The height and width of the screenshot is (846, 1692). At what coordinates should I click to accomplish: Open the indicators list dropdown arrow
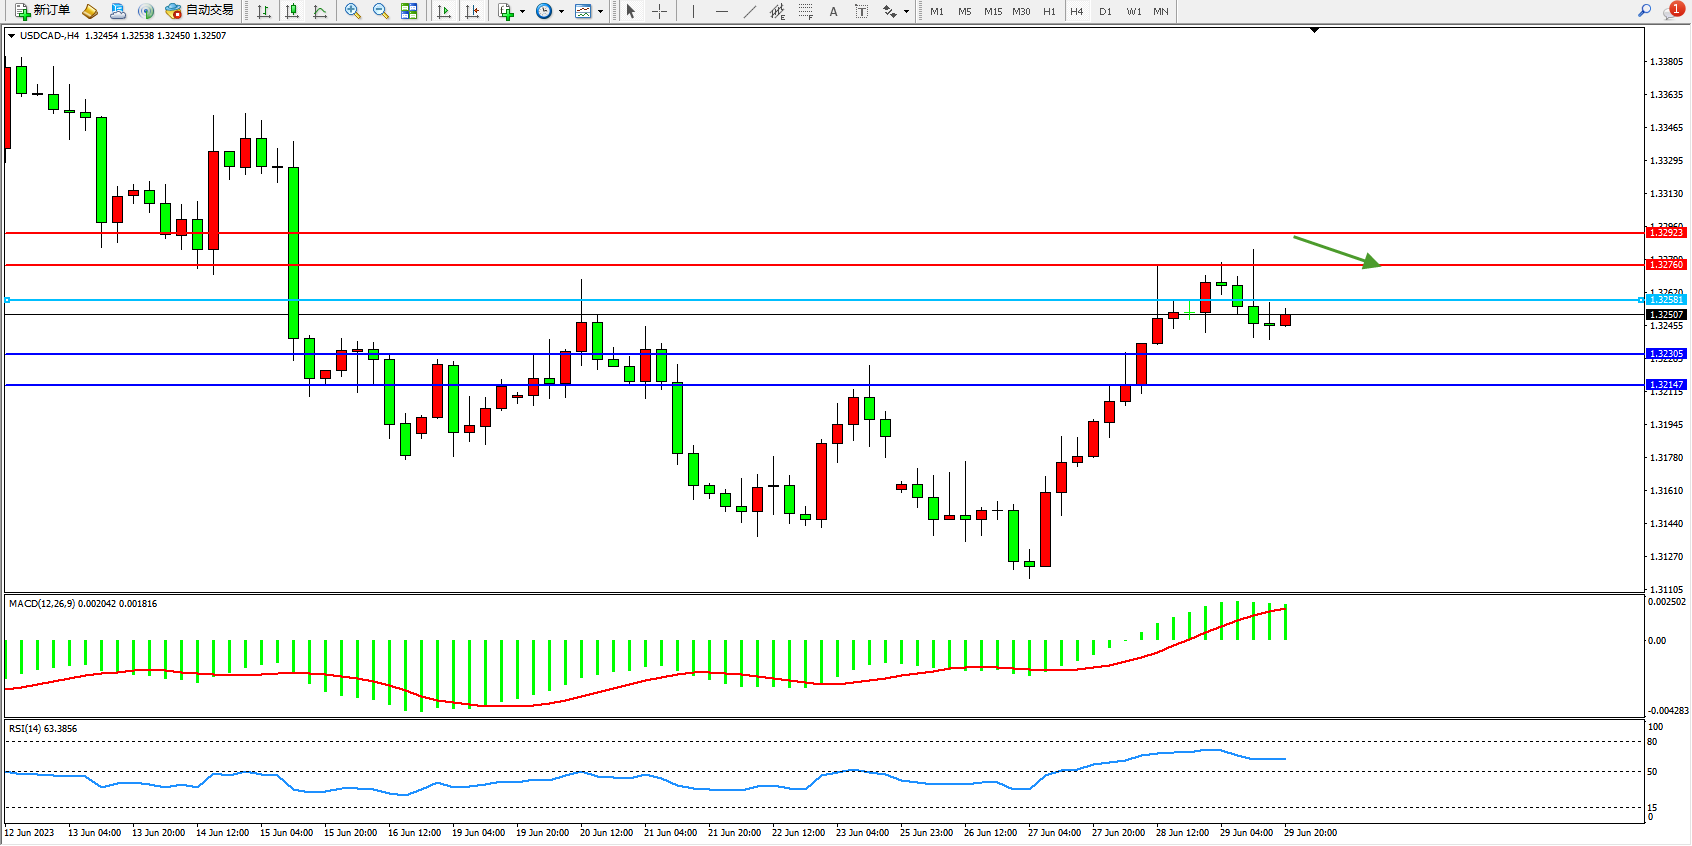(522, 11)
